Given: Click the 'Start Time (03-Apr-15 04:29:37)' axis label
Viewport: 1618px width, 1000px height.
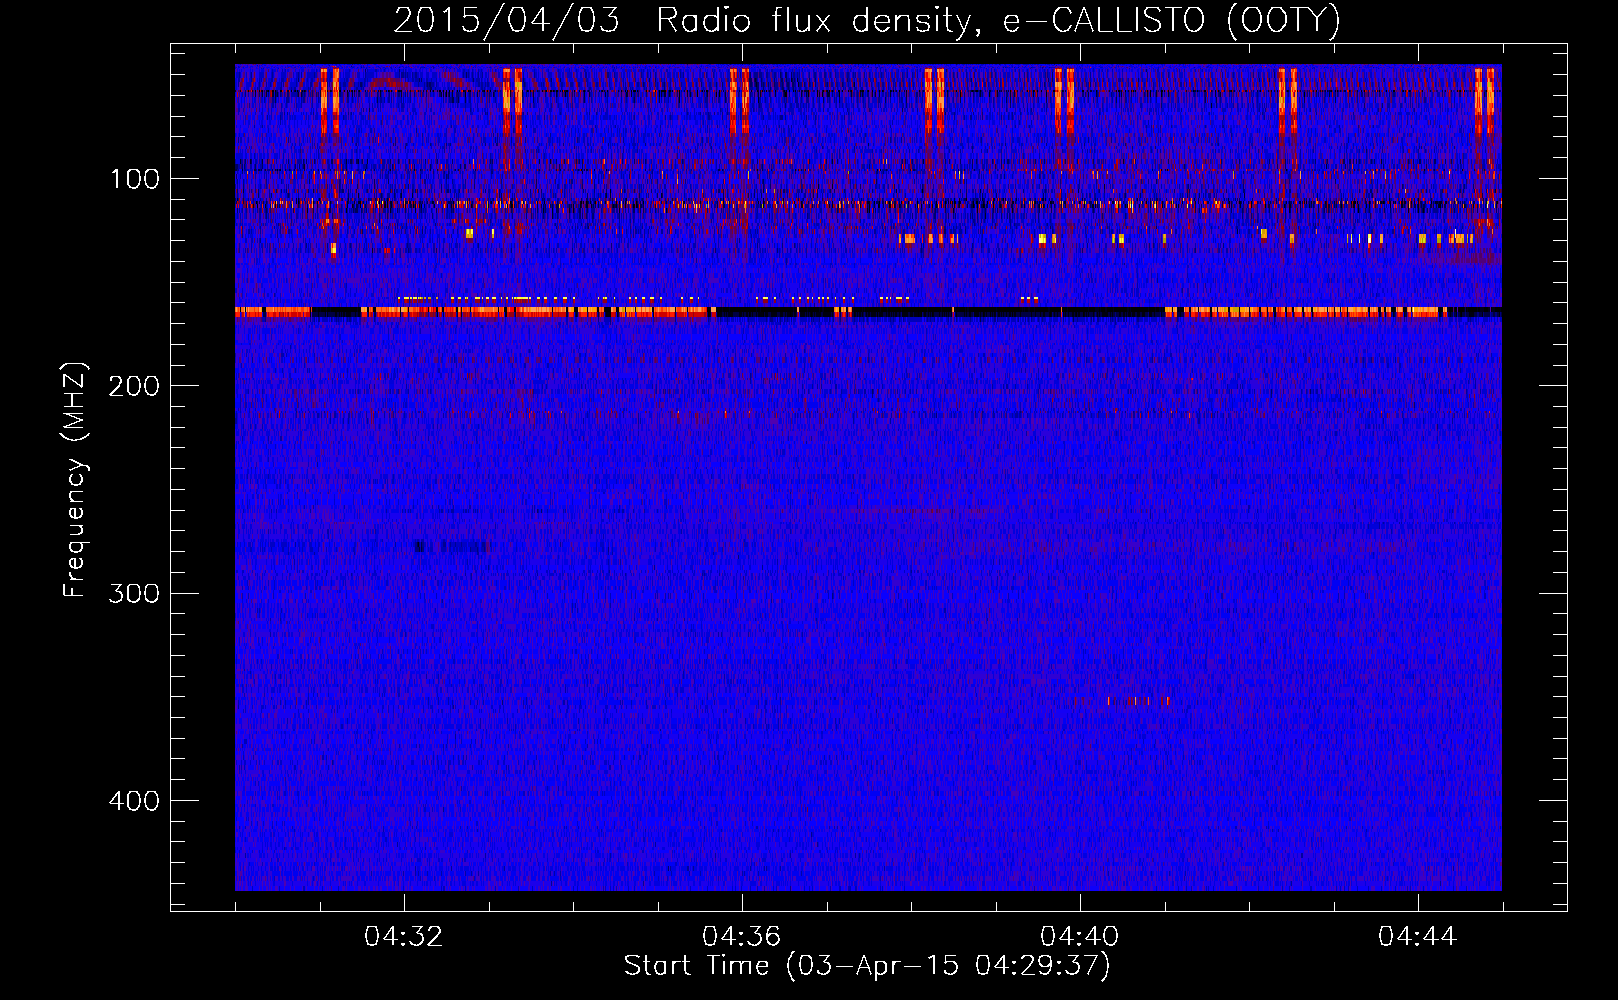Looking at the screenshot, I should [867, 966].
